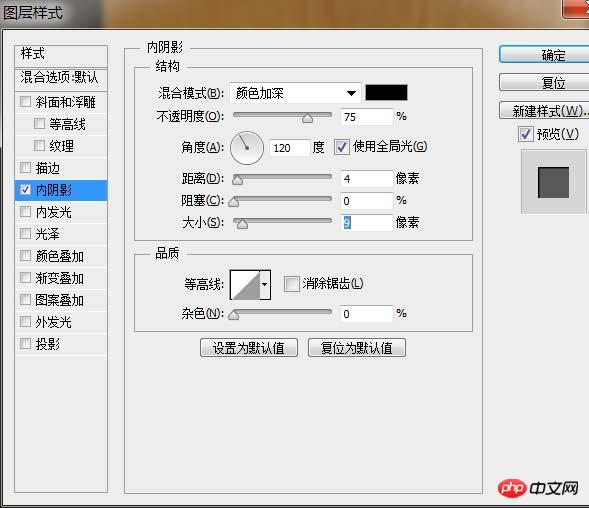Select the 投影 style row
The height and width of the screenshot is (508, 589).
coord(61,344)
